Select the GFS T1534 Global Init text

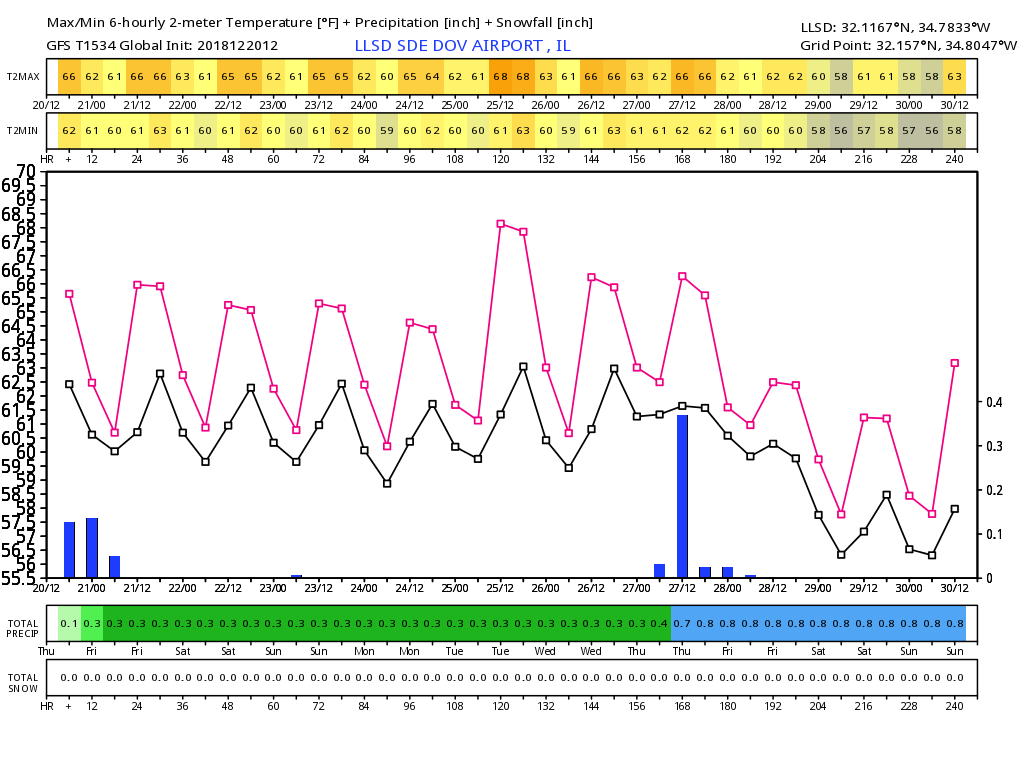click(164, 46)
